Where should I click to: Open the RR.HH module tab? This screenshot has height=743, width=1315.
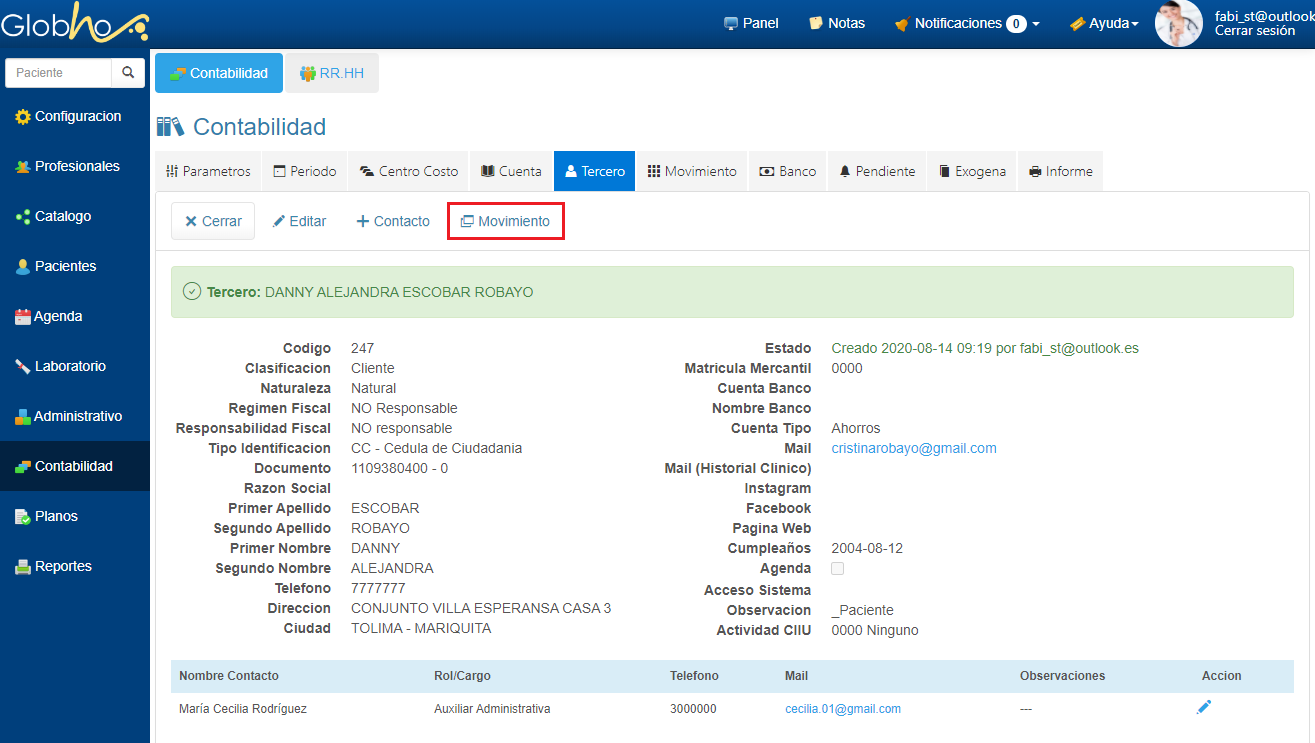331,73
